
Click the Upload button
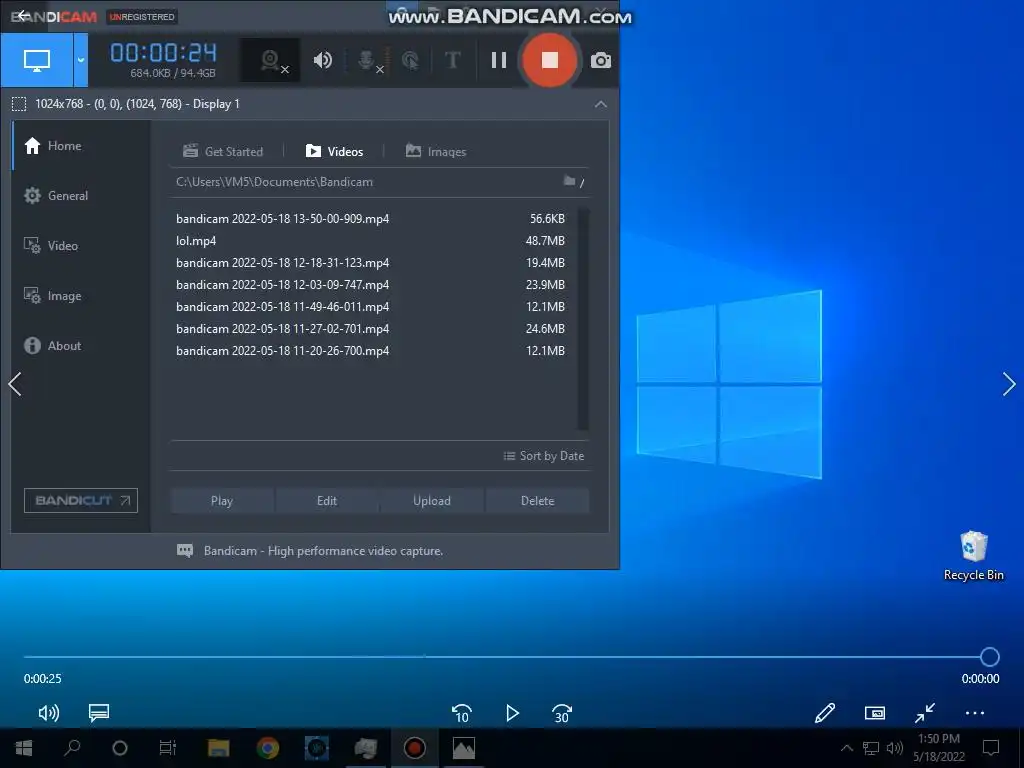(432, 501)
